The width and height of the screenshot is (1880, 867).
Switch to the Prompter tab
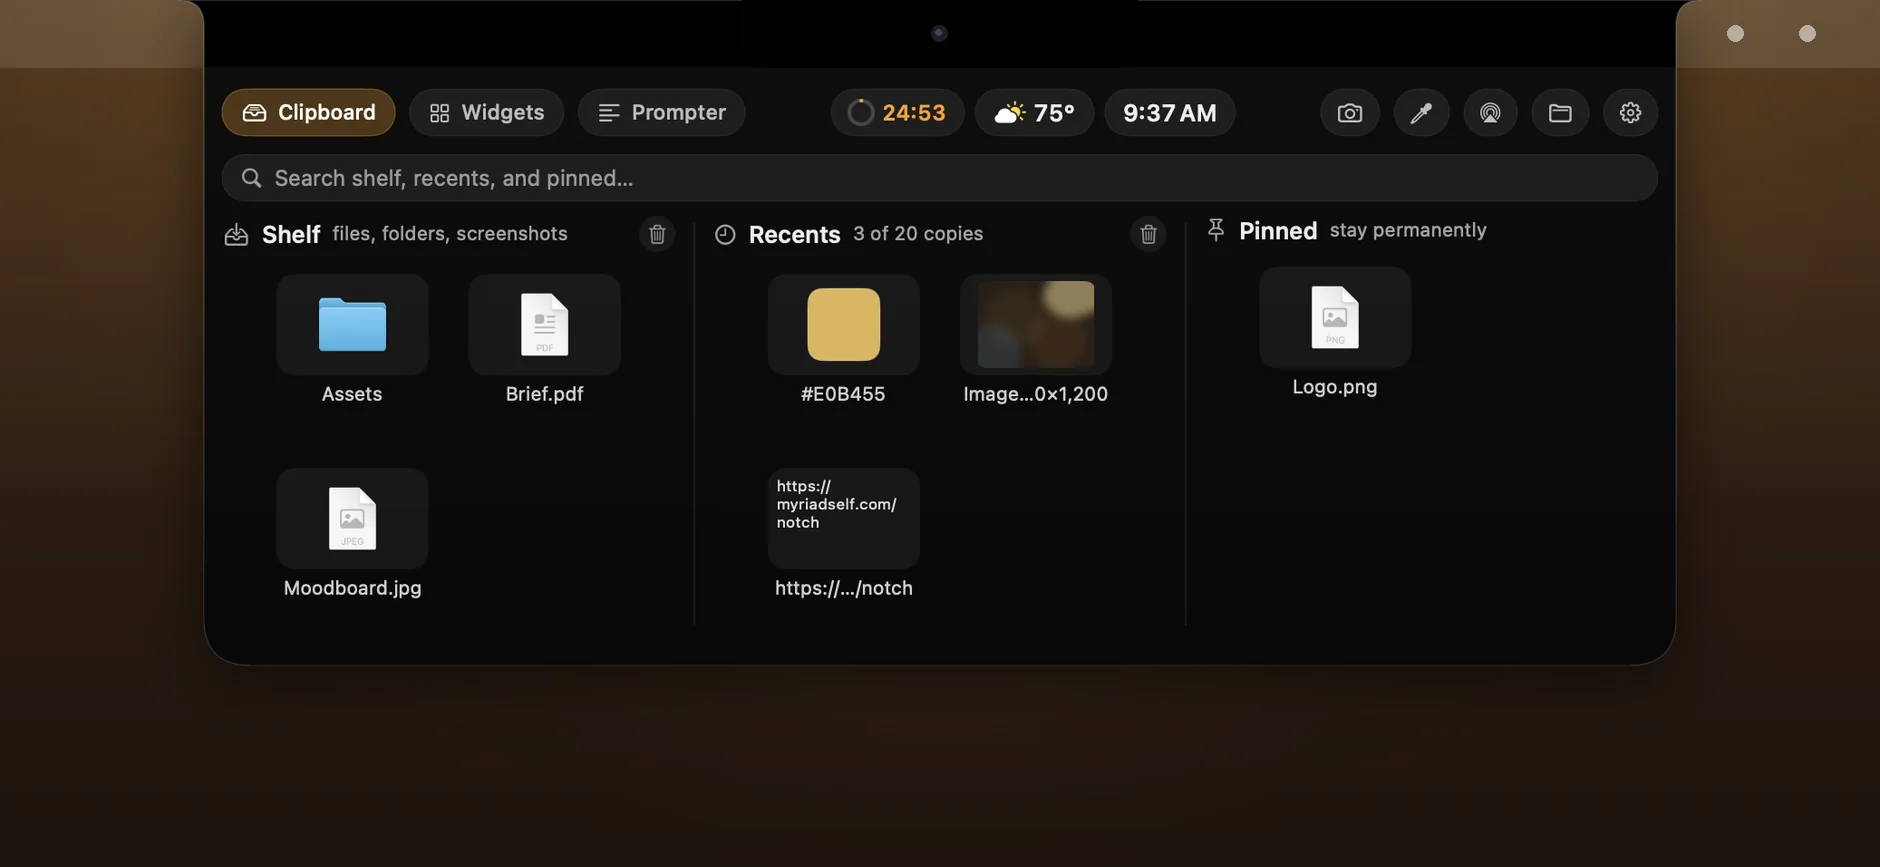tap(661, 112)
